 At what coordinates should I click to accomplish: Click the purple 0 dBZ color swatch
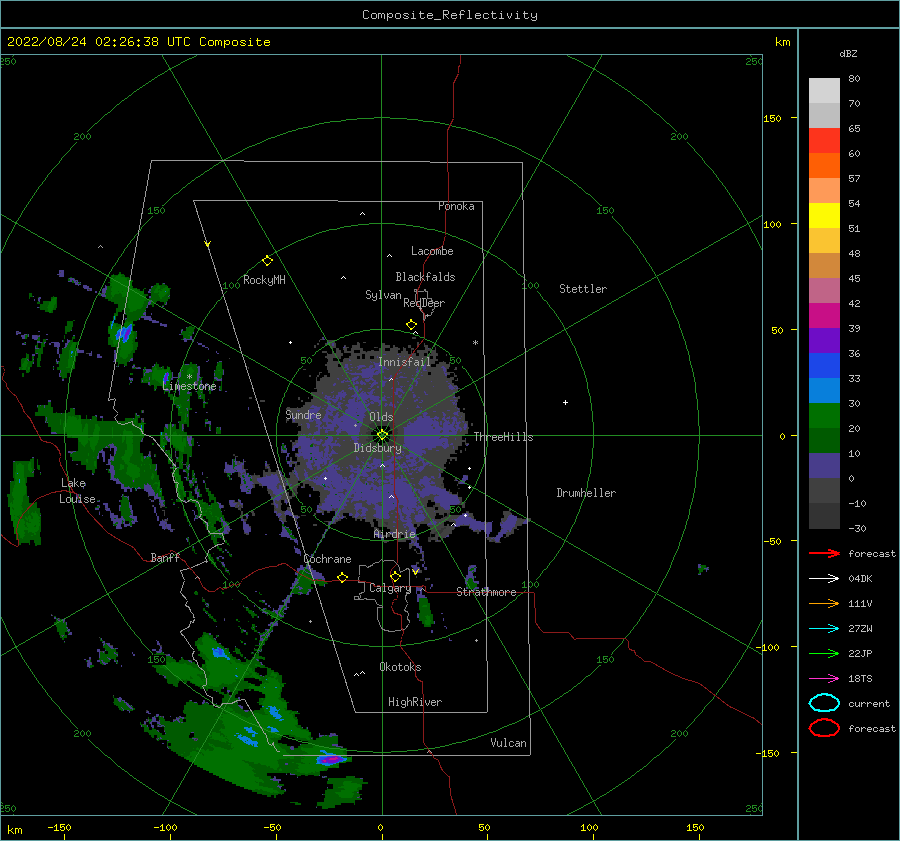pyautogui.click(x=824, y=465)
